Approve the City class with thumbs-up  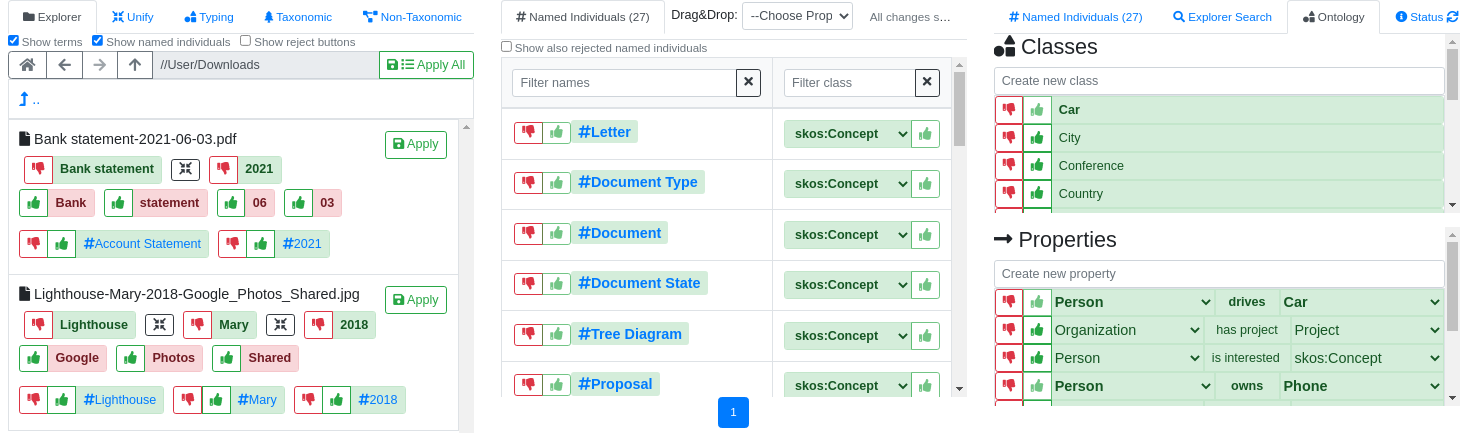click(x=1037, y=138)
